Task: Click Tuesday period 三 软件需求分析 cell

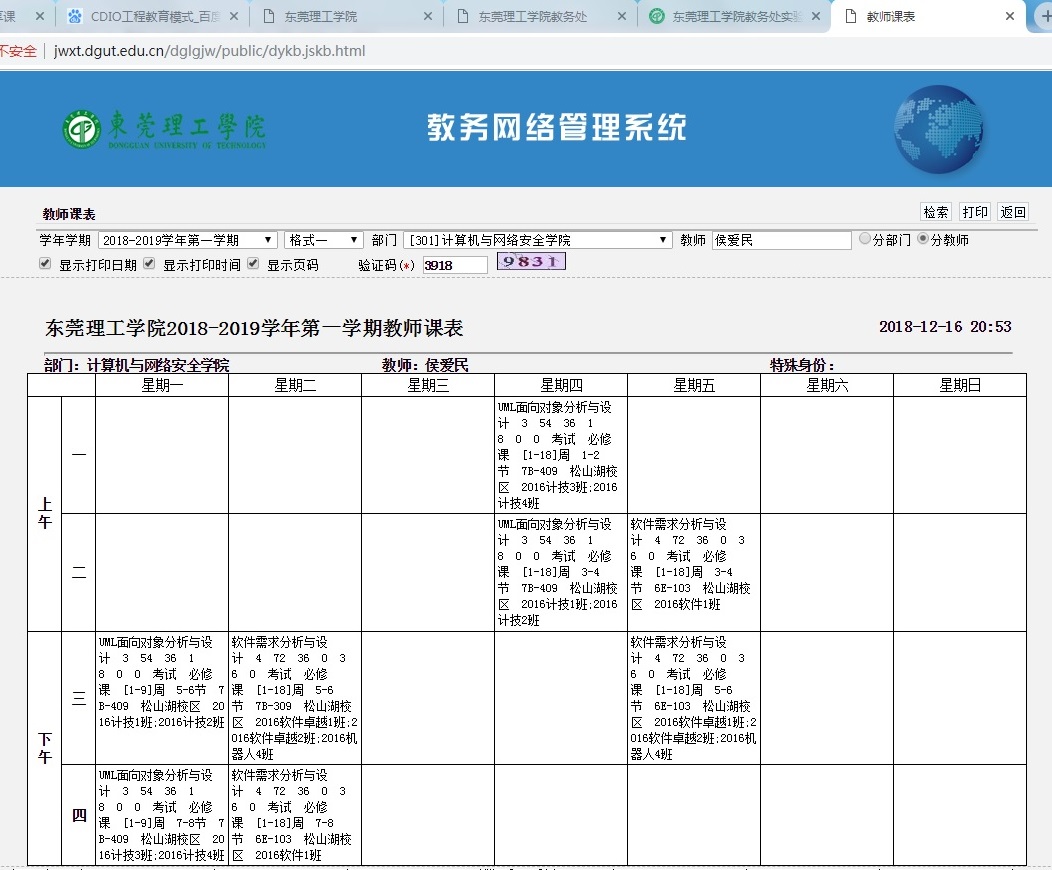Action: tap(295, 698)
